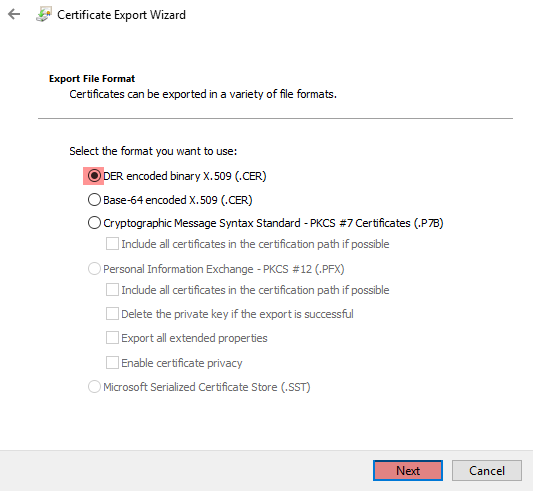Image resolution: width=533 pixels, height=491 pixels.
Task: Select Personal Information Exchange PKCS #12 (.PFX)
Action: (x=94, y=269)
